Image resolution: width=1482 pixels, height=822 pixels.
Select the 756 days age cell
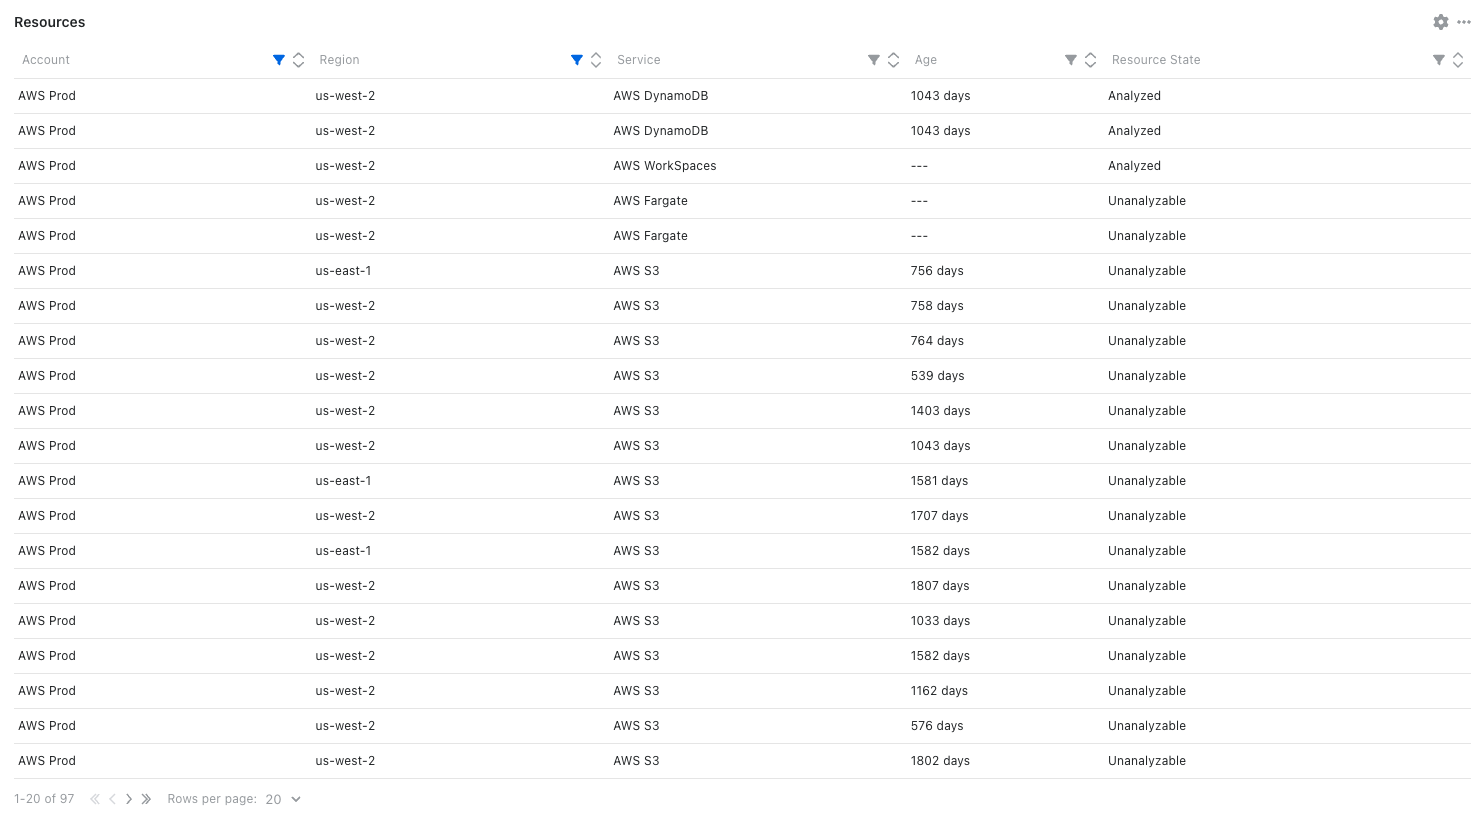[x=937, y=271]
